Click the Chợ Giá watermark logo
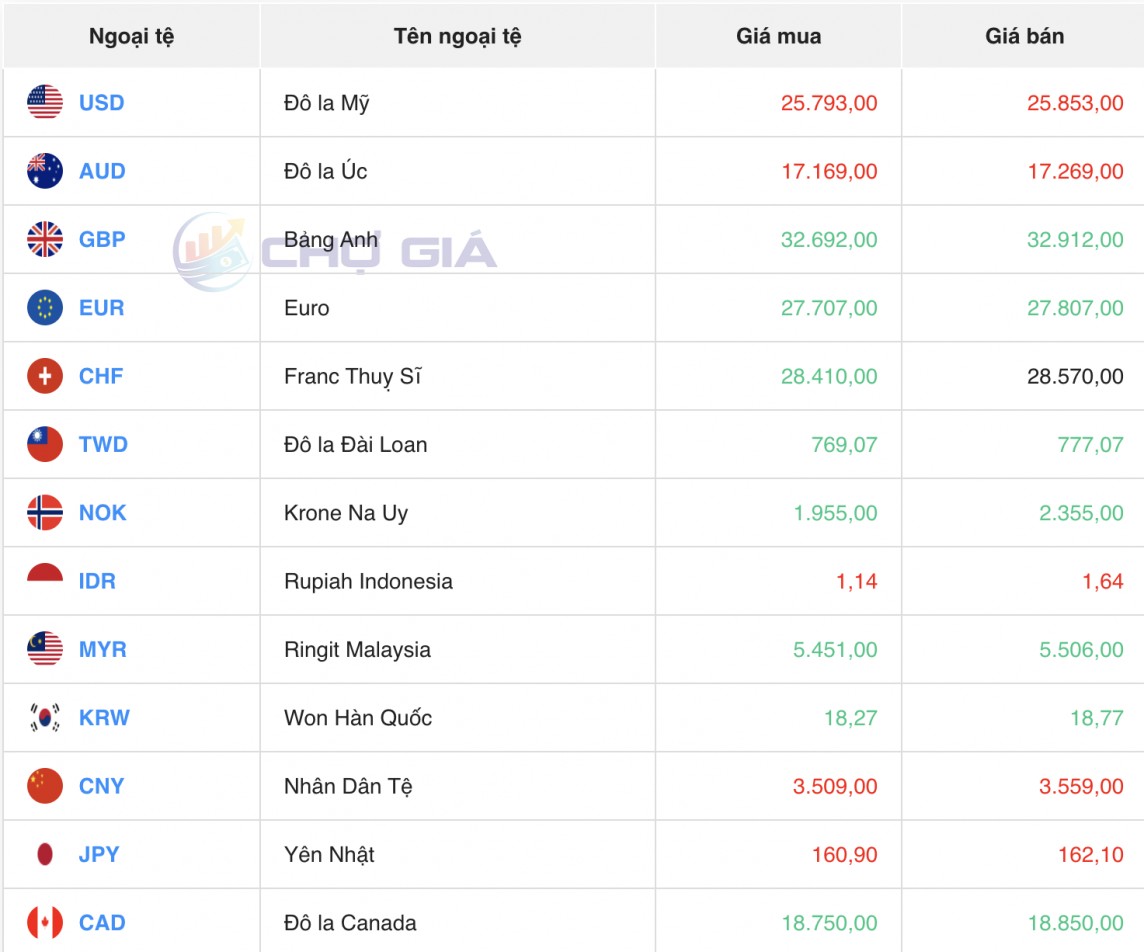This screenshot has height=952, width=1144. 335,252
